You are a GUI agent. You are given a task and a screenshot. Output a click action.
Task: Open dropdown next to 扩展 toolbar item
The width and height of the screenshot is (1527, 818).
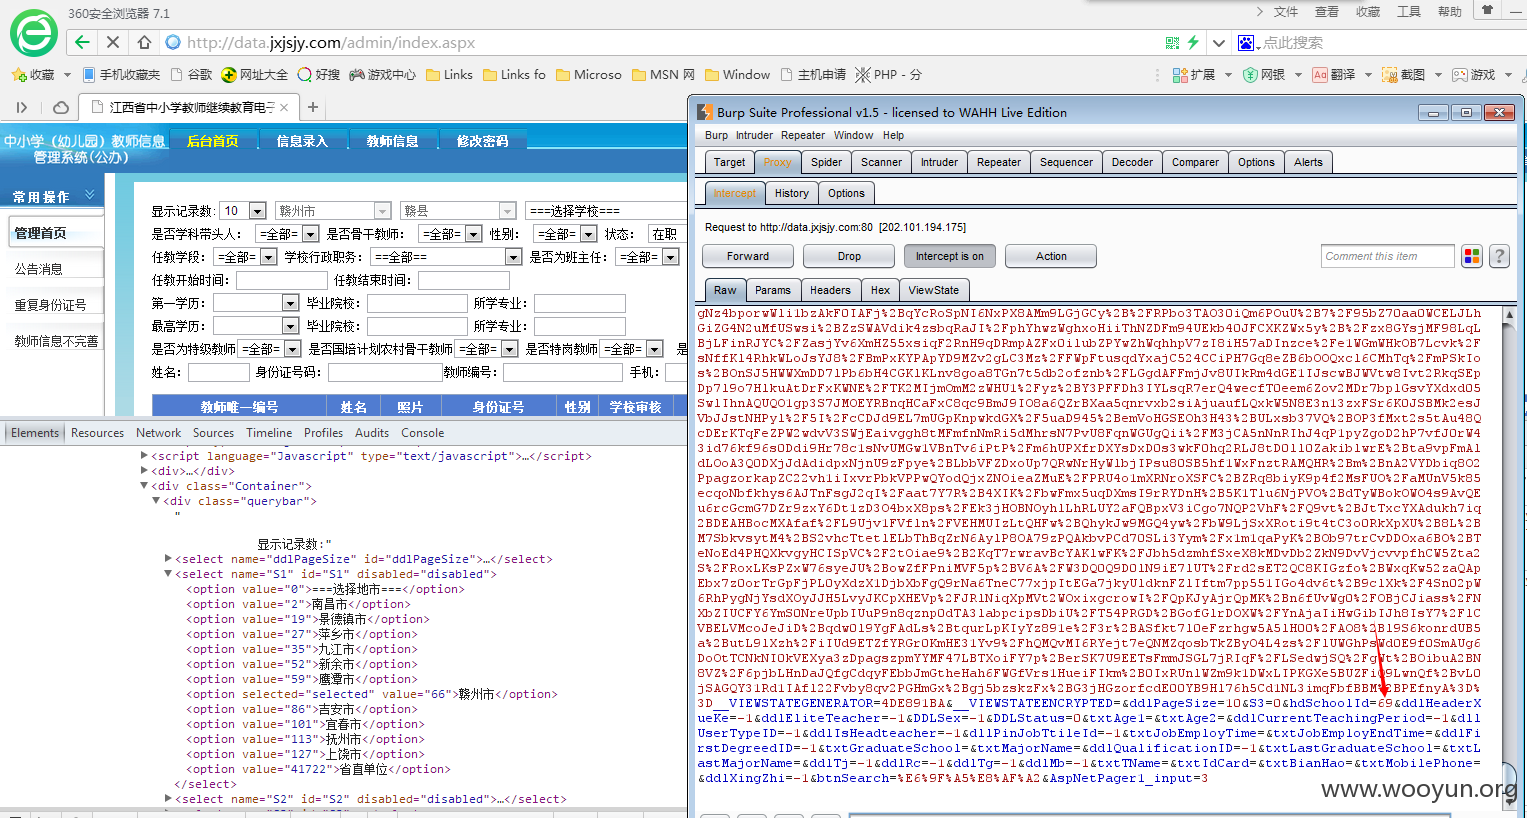(1228, 75)
